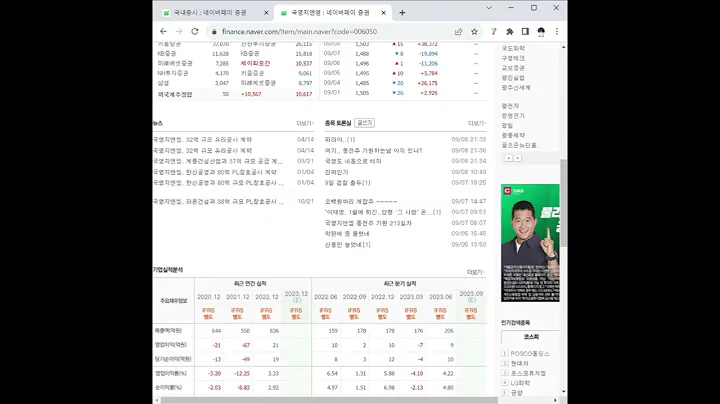720x404 pixels.
Task: Click the vertical scrollbar up arrow
Action: tap(563, 47)
